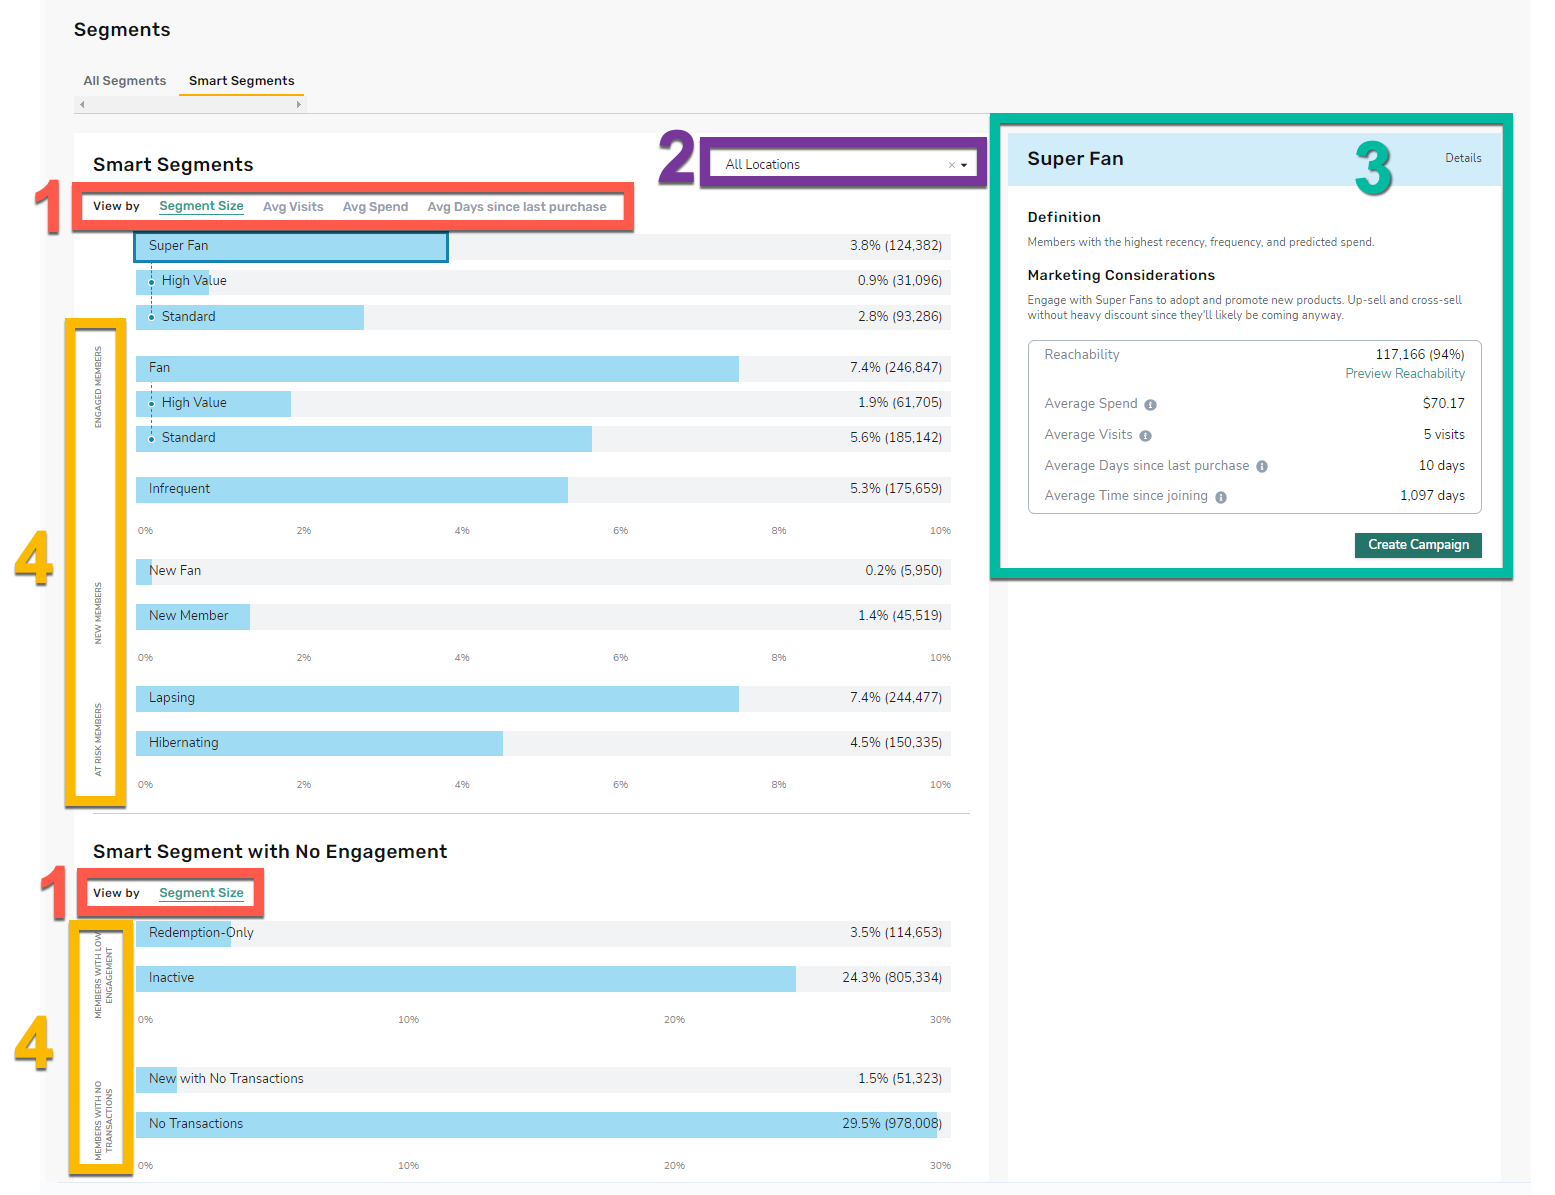Click left arrow of the tab scrollbar
The width and height of the screenshot is (1555, 1195).
82,104
